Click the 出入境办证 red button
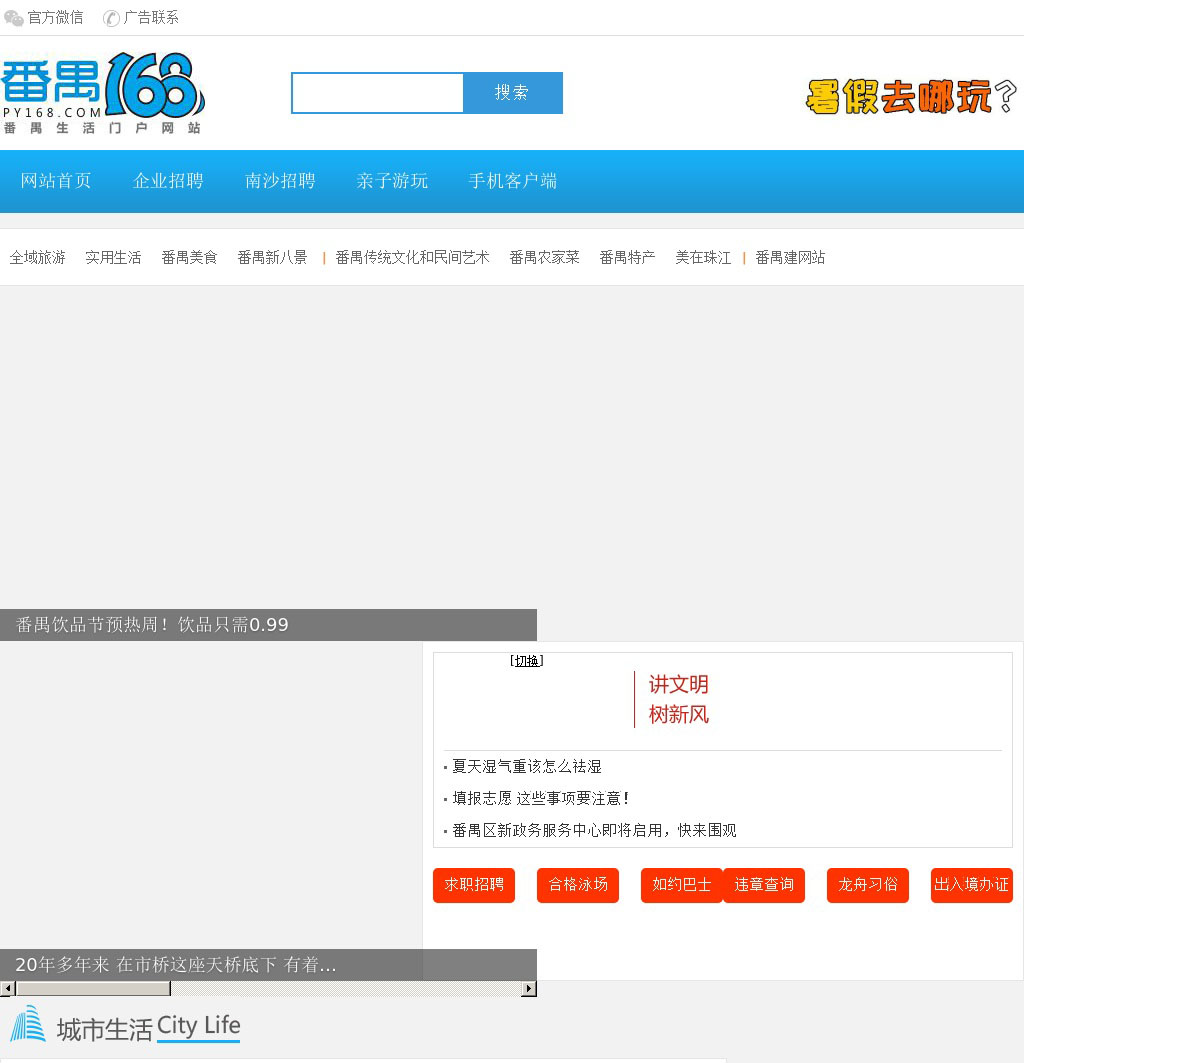The width and height of the screenshot is (1200, 1063). pyautogui.click(x=971, y=885)
